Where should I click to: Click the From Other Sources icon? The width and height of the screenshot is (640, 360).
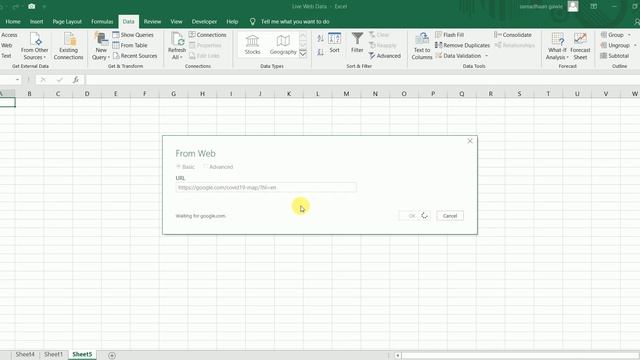[35, 39]
